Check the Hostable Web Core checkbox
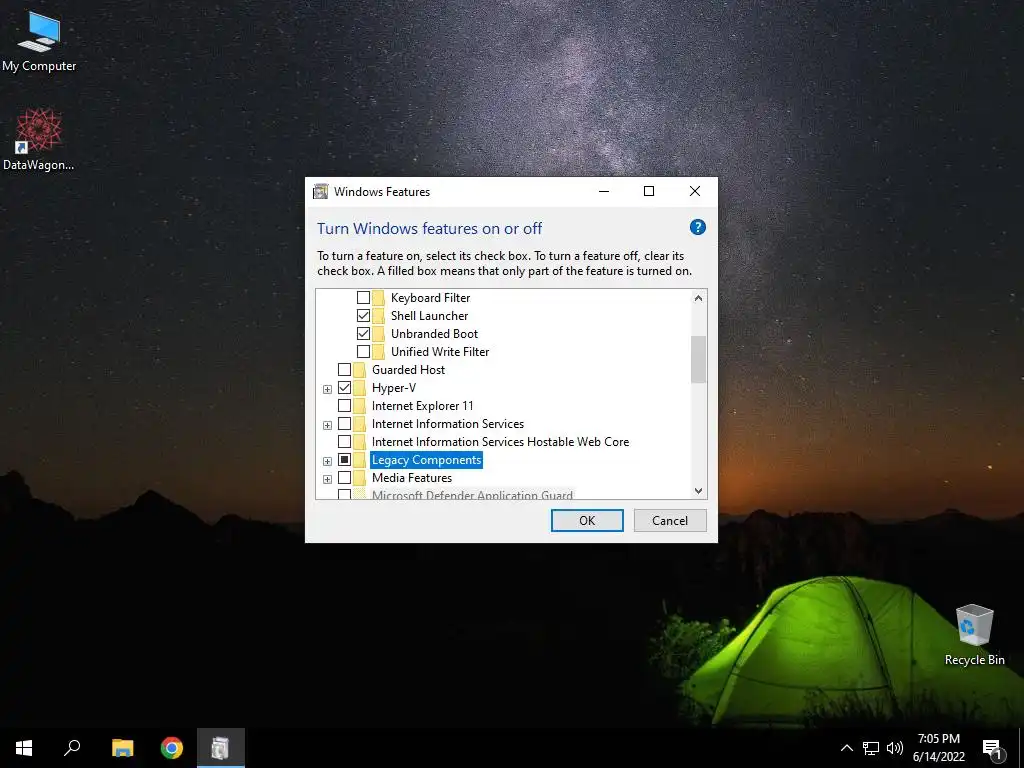This screenshot has width=1024, height=768. click(344, 442)
